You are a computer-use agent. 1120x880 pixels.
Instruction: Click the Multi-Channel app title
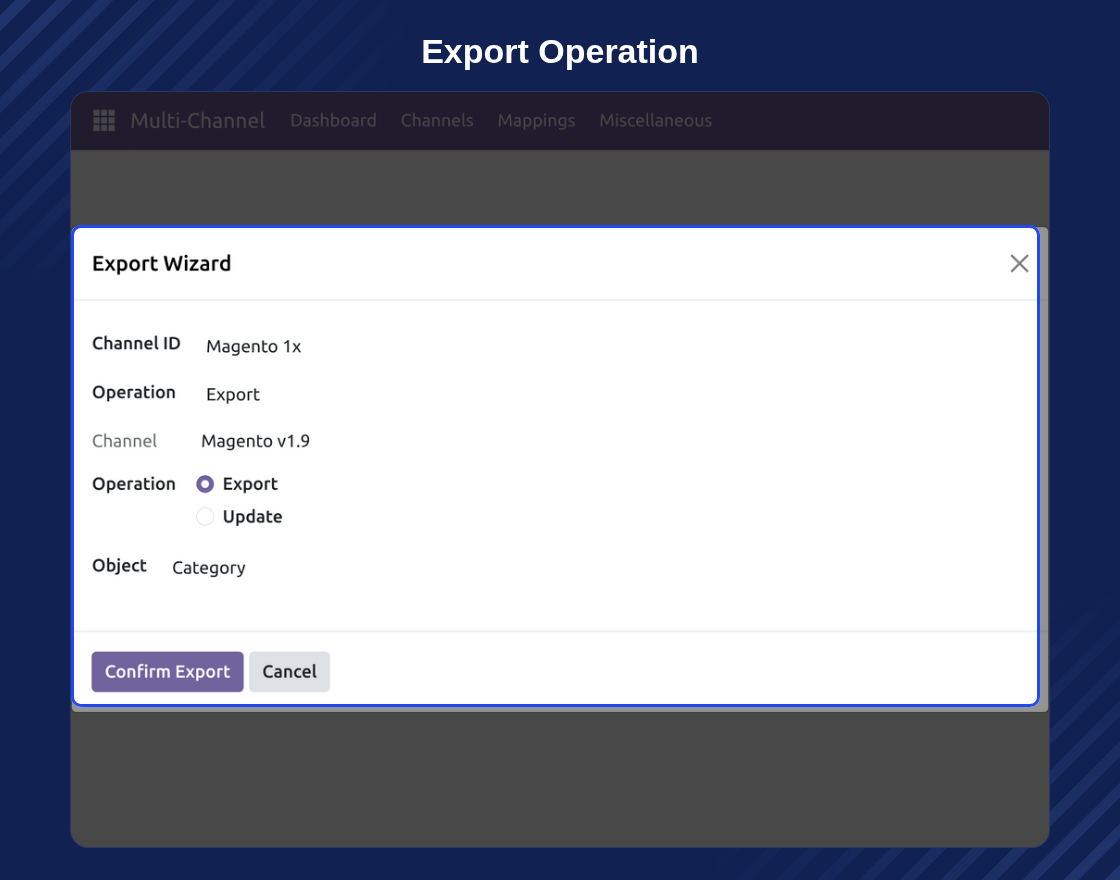coord(198,121)
